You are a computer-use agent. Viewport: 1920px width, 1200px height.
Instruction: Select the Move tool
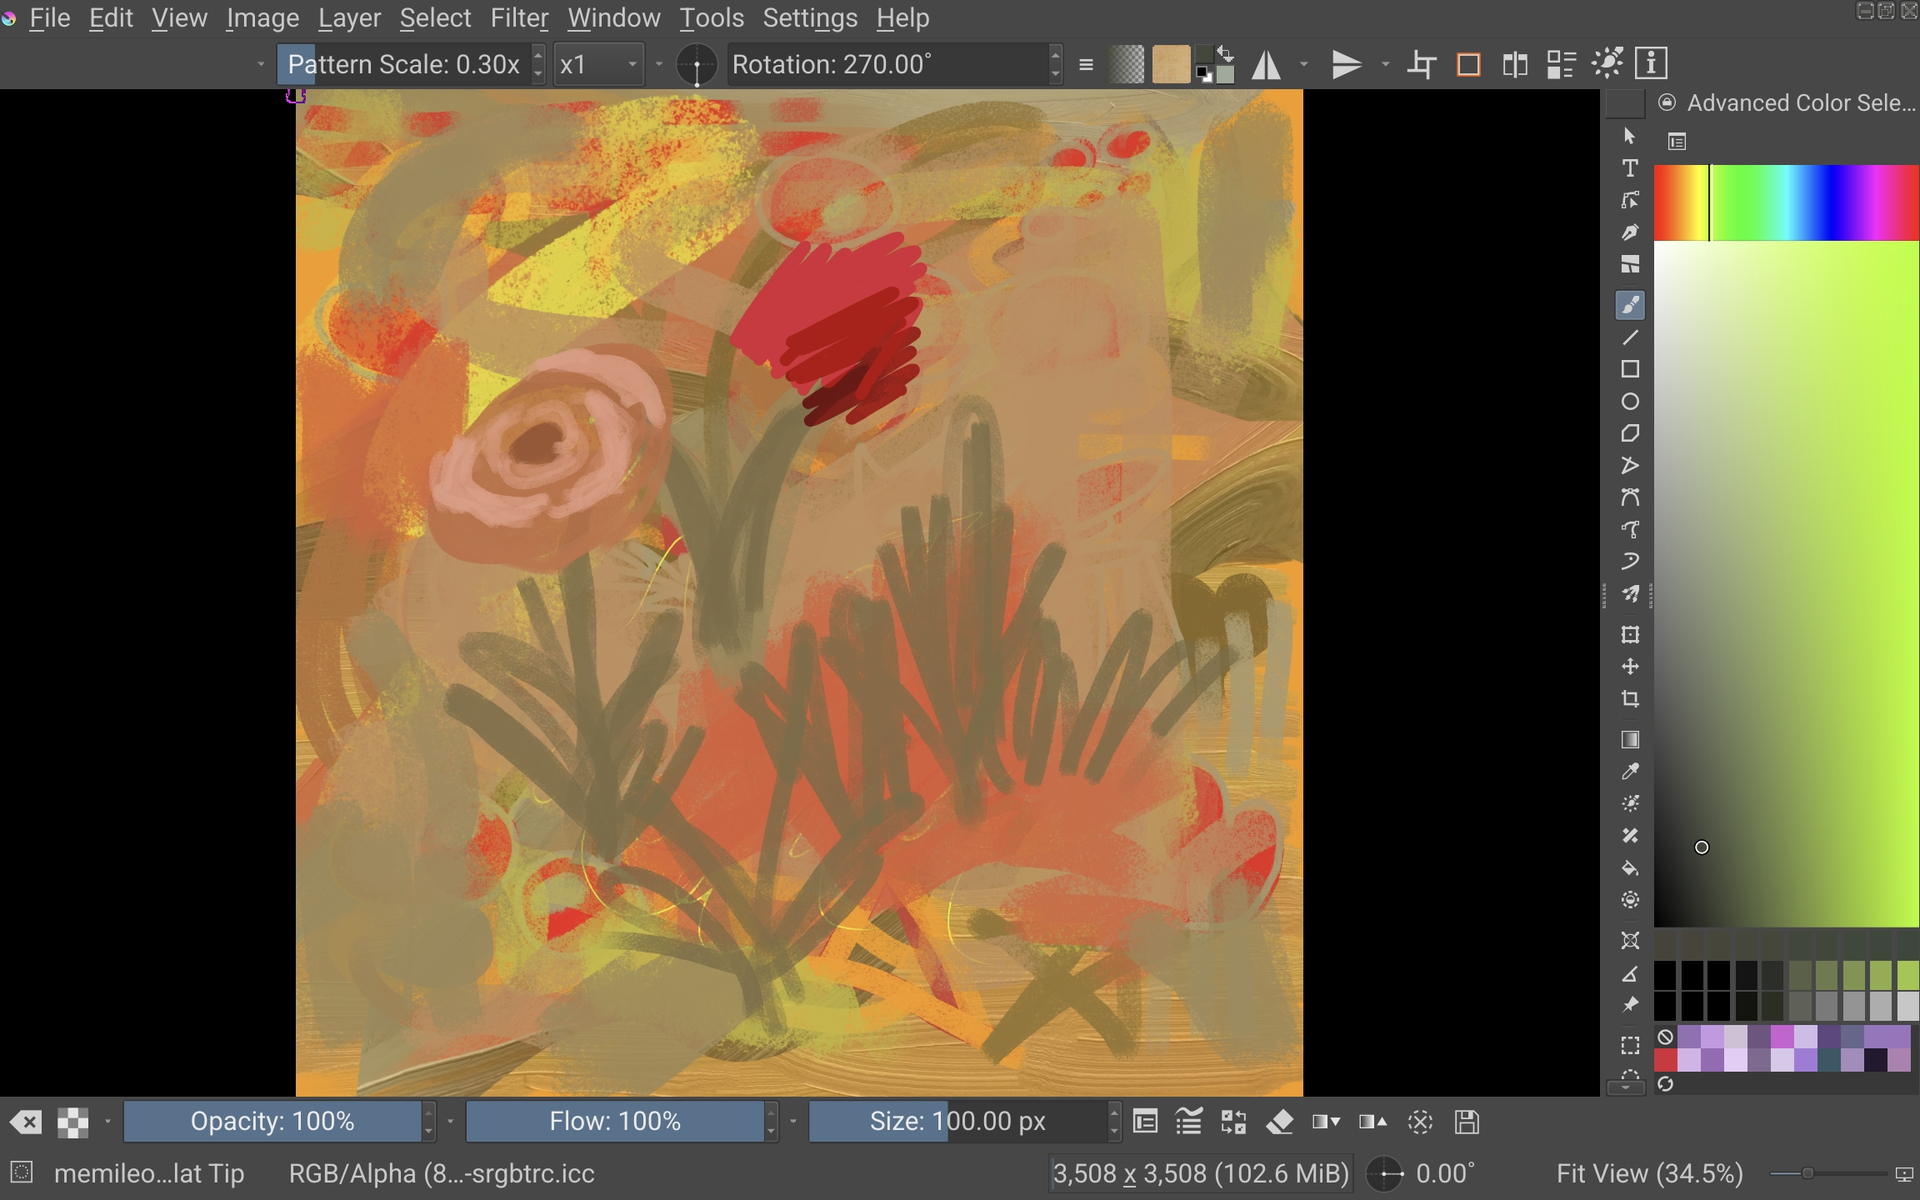click(x=1630, y=667)
